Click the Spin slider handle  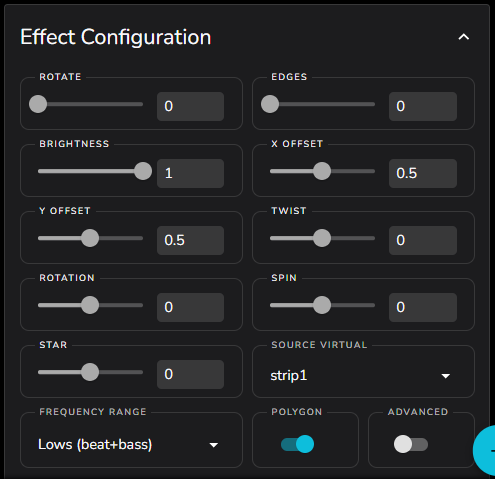pos(322,305)
